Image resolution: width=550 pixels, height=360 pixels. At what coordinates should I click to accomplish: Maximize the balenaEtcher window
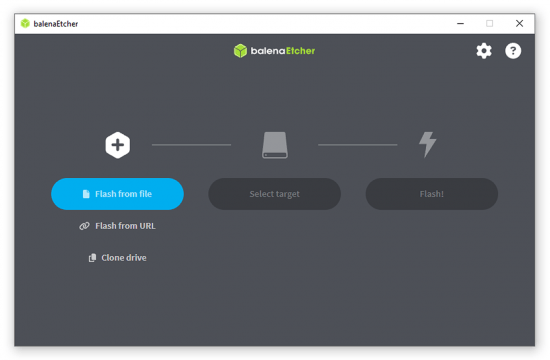tap(489, 24)
